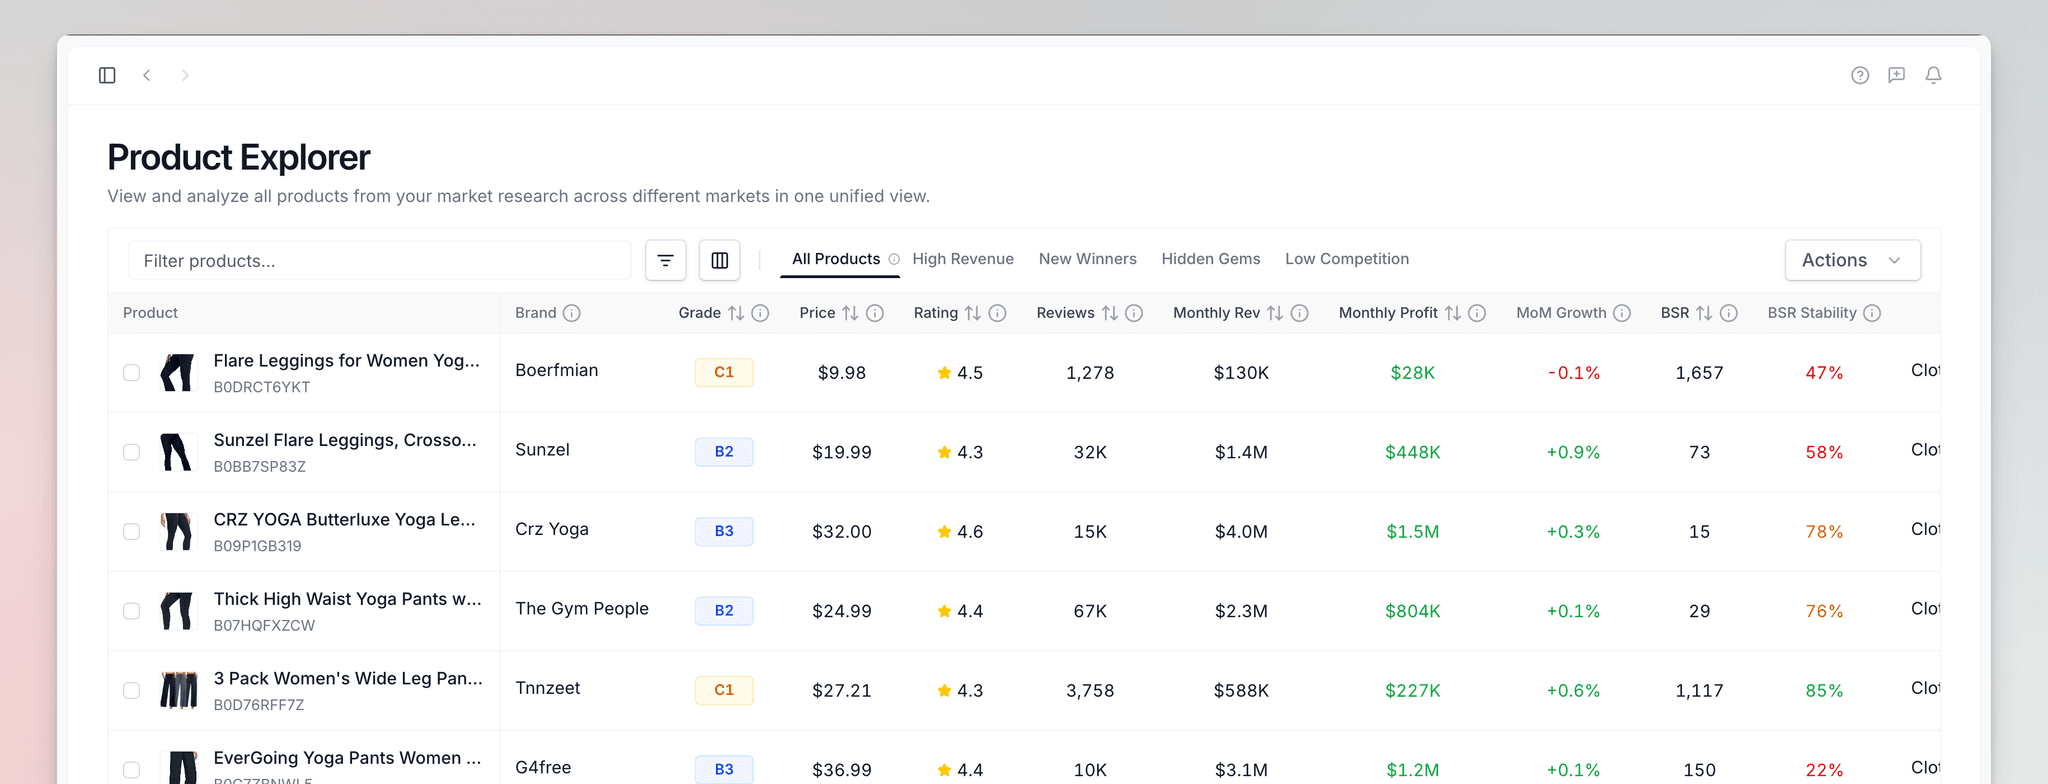Click The Gym People brand cell
Screen dimensions: 2048x784
tap(582, 609)
